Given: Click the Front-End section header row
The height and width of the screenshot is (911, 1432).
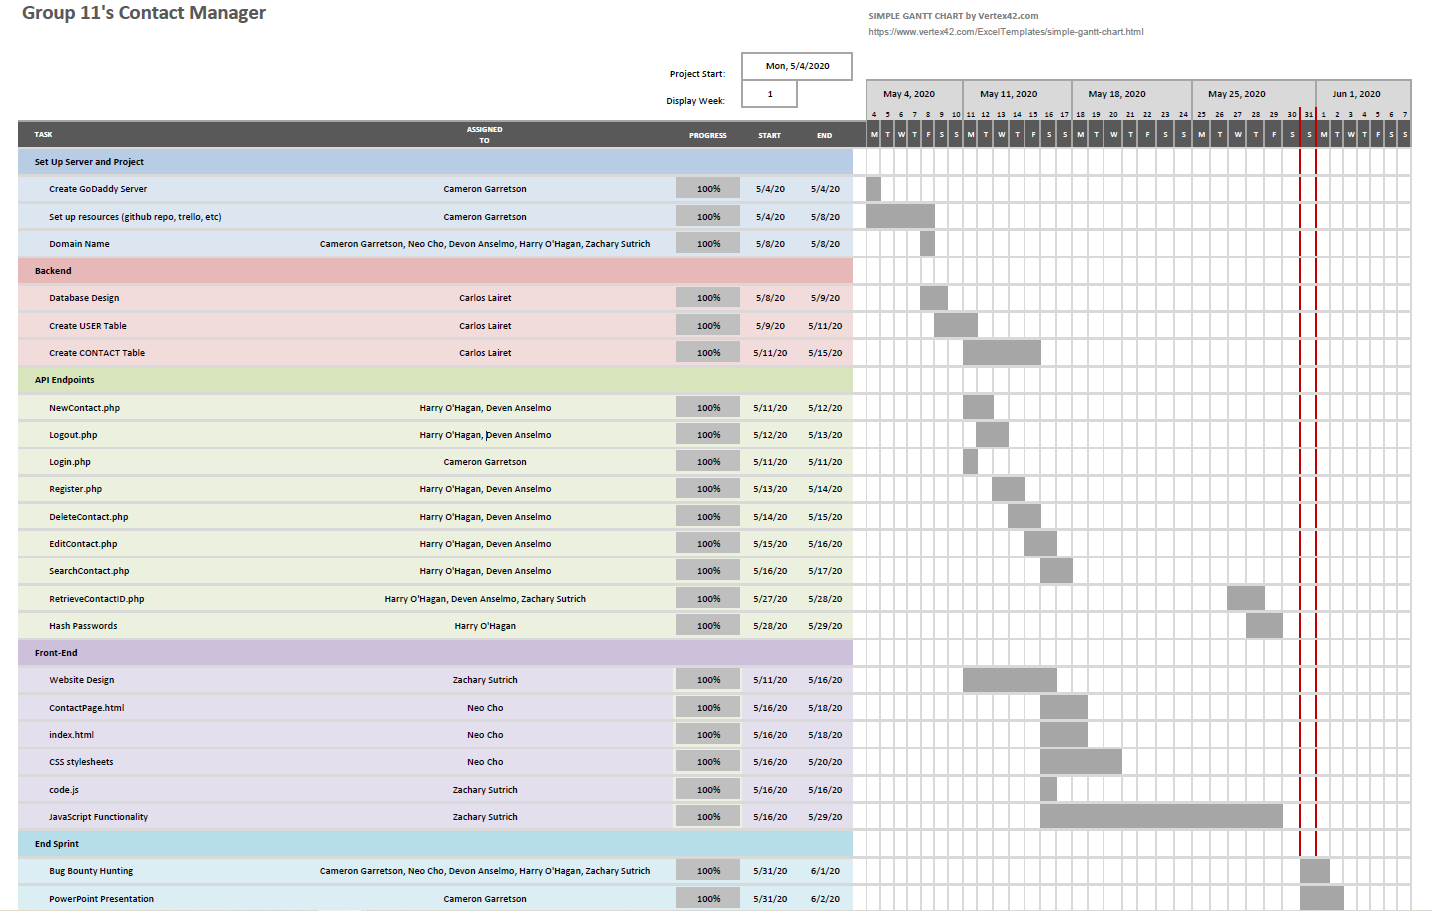Looking at the screenshot, I should (56, 653).
